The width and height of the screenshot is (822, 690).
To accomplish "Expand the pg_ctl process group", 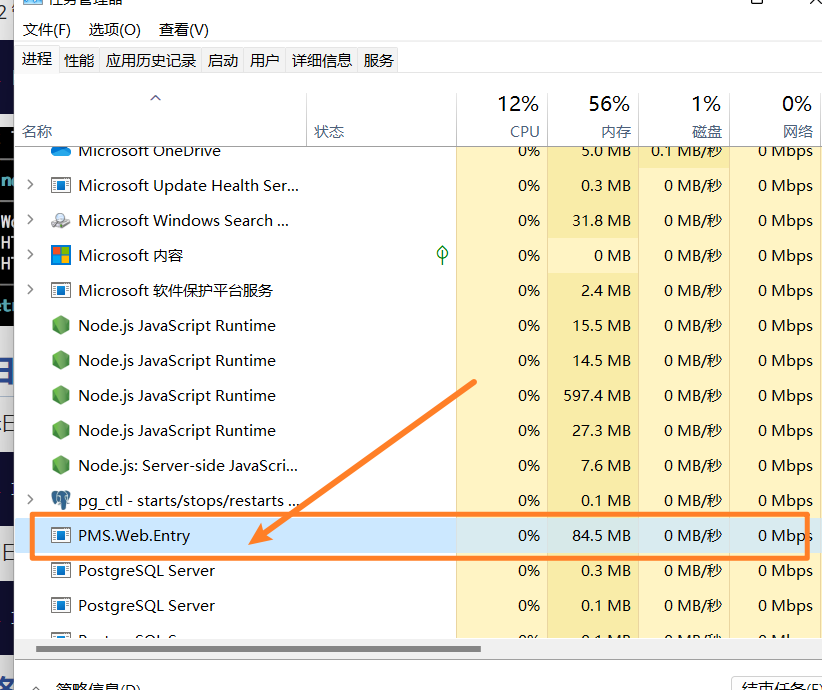I will (x=30, y=499).
